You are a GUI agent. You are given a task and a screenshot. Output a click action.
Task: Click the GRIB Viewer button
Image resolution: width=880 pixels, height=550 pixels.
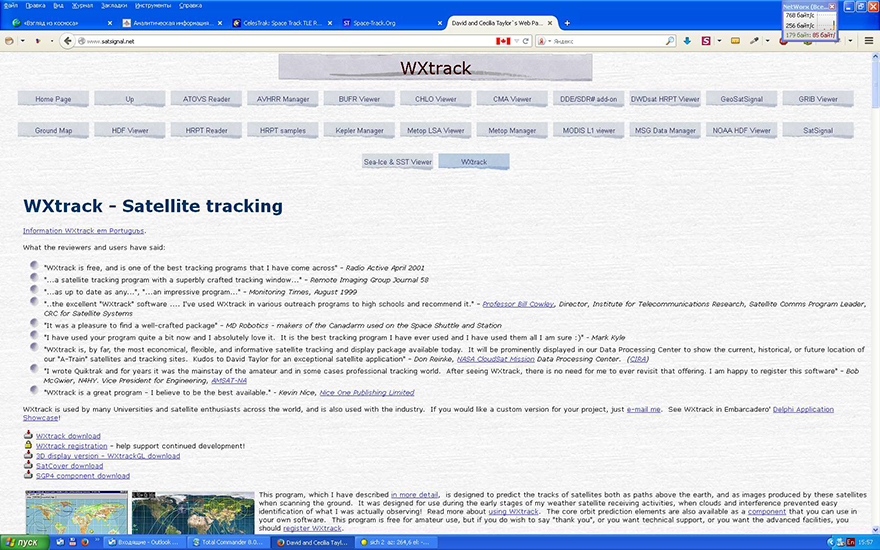(818, 99)
